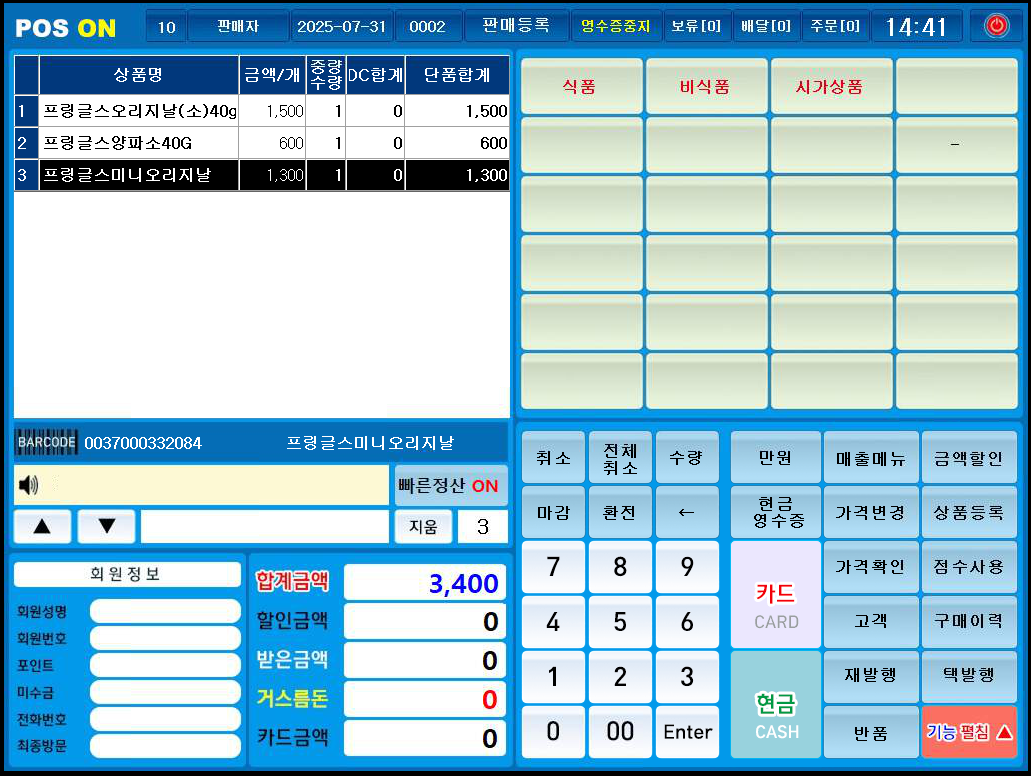Click the BARCODE label icon
The image size is (1031, 776).
[x=46, y=442]
